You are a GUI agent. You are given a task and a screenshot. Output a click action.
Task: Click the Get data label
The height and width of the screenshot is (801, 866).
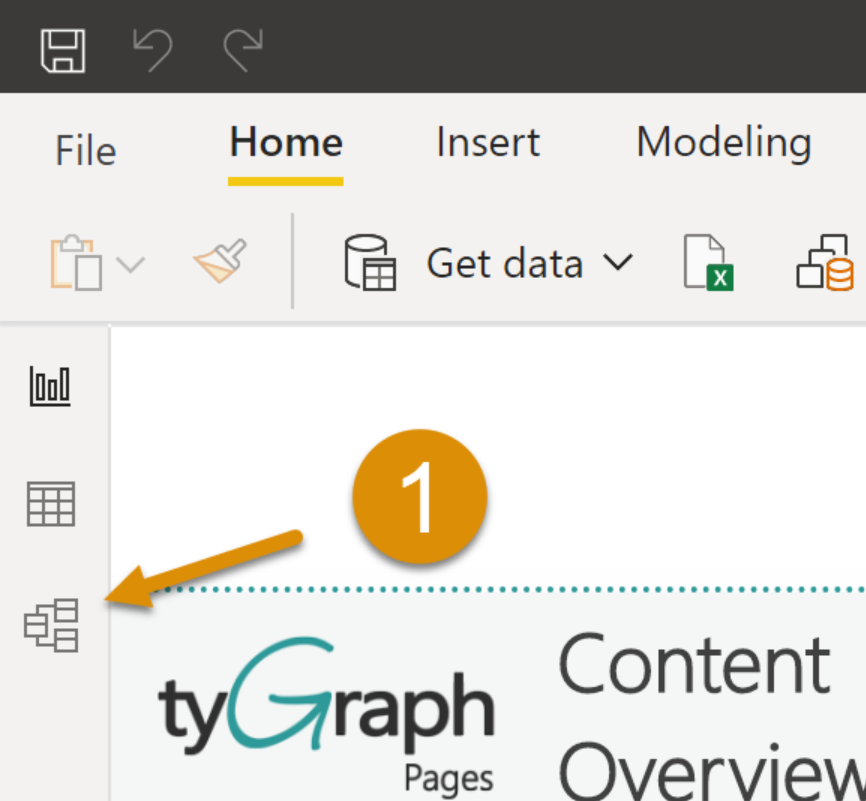[505, 264]
